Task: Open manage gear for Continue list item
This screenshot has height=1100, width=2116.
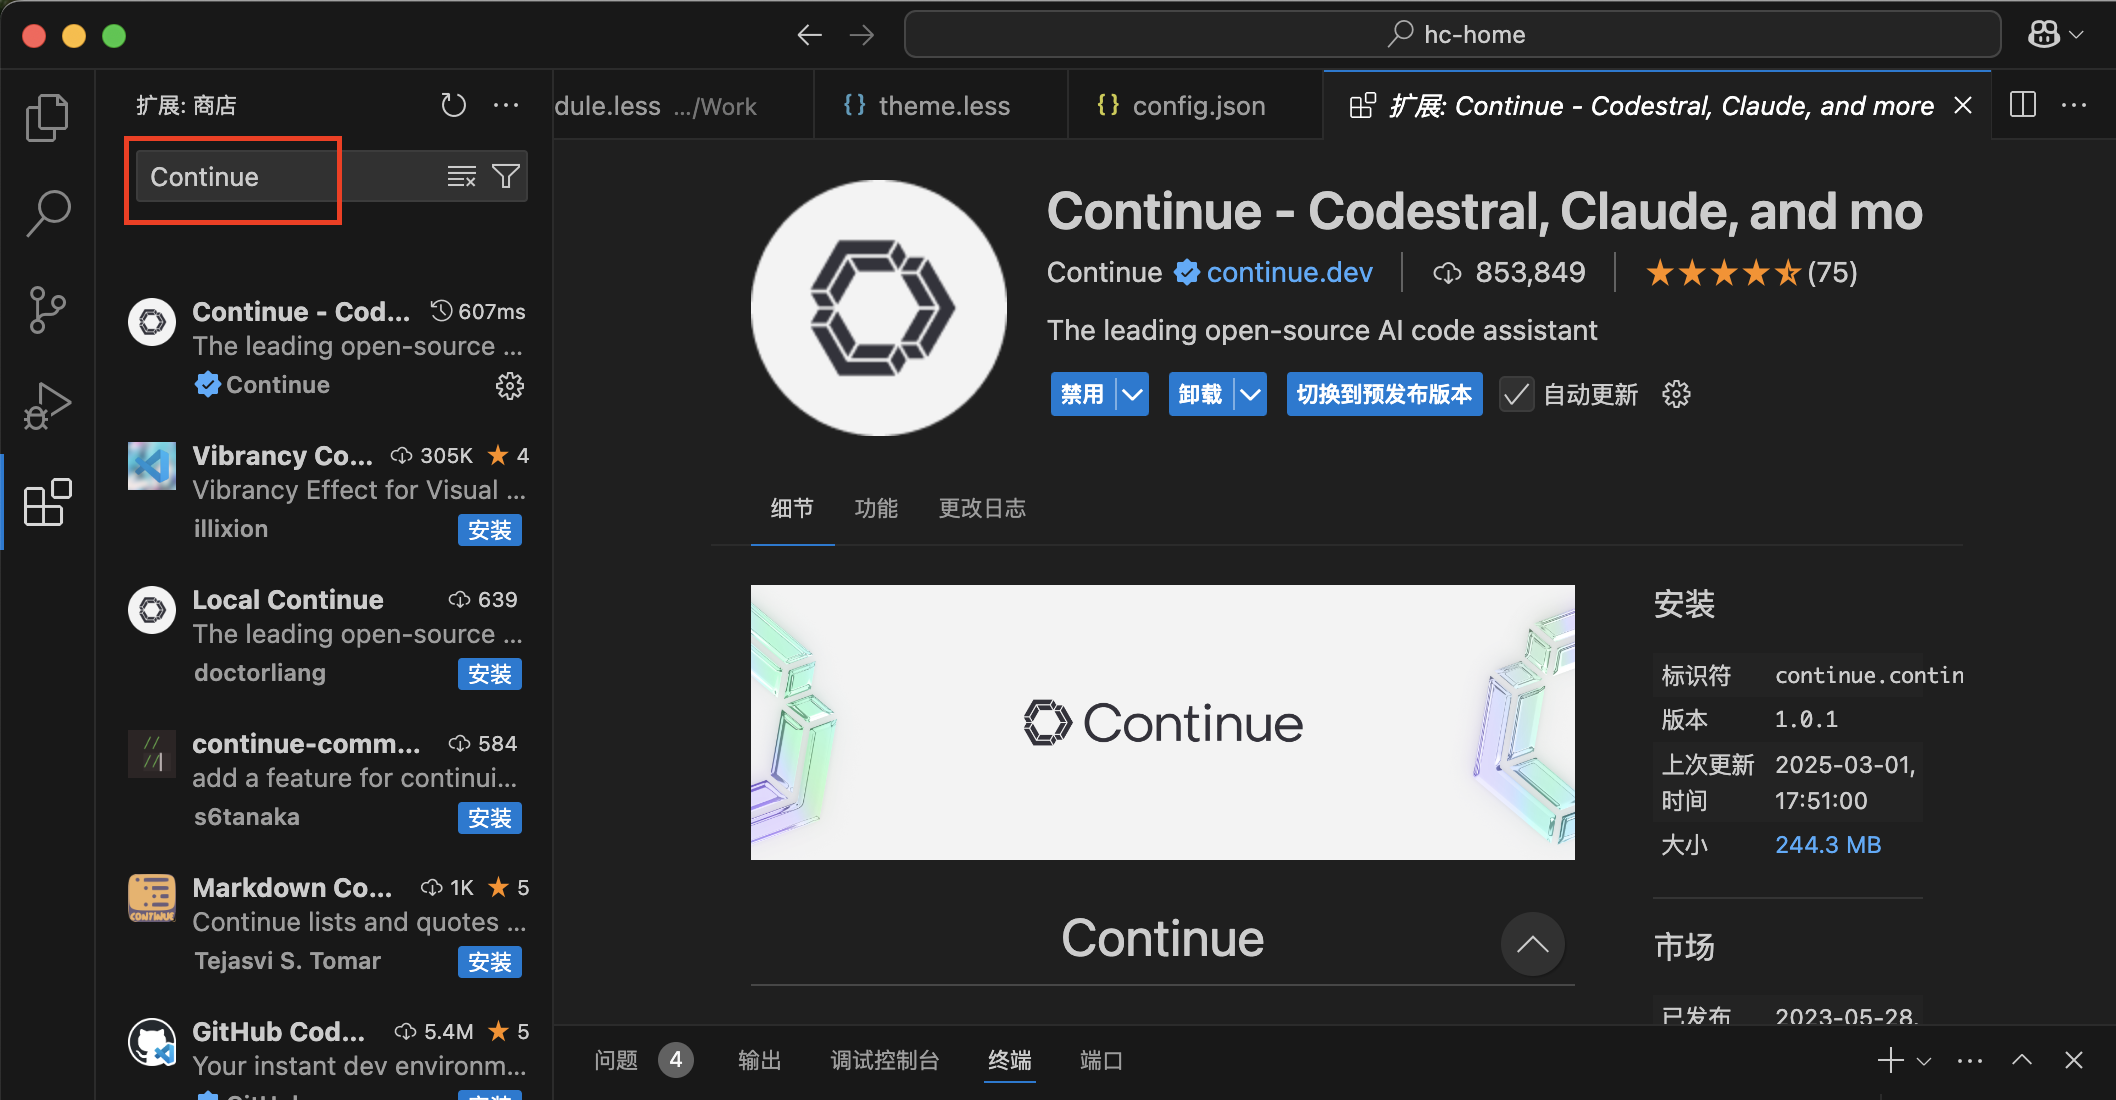Action: [510, 386]
